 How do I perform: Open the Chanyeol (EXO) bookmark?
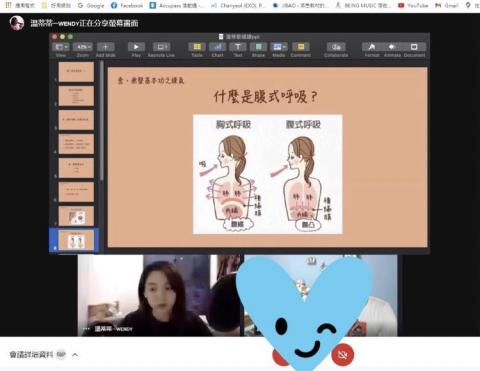[239, 5]
